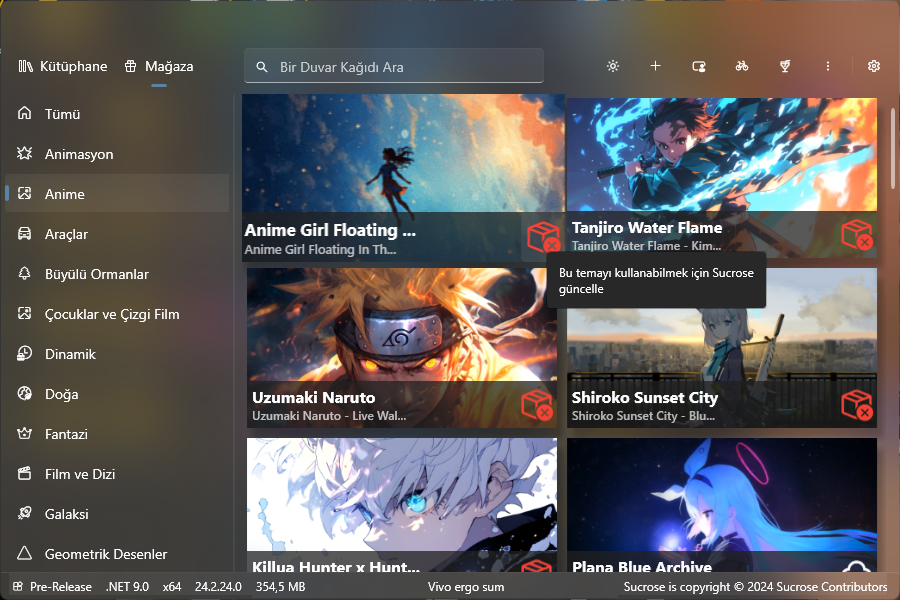The height and width of the screenshot is (600, 900).
Task: Open the Çocuklar ve Çizgi Film category
Action: coord(117,314)
